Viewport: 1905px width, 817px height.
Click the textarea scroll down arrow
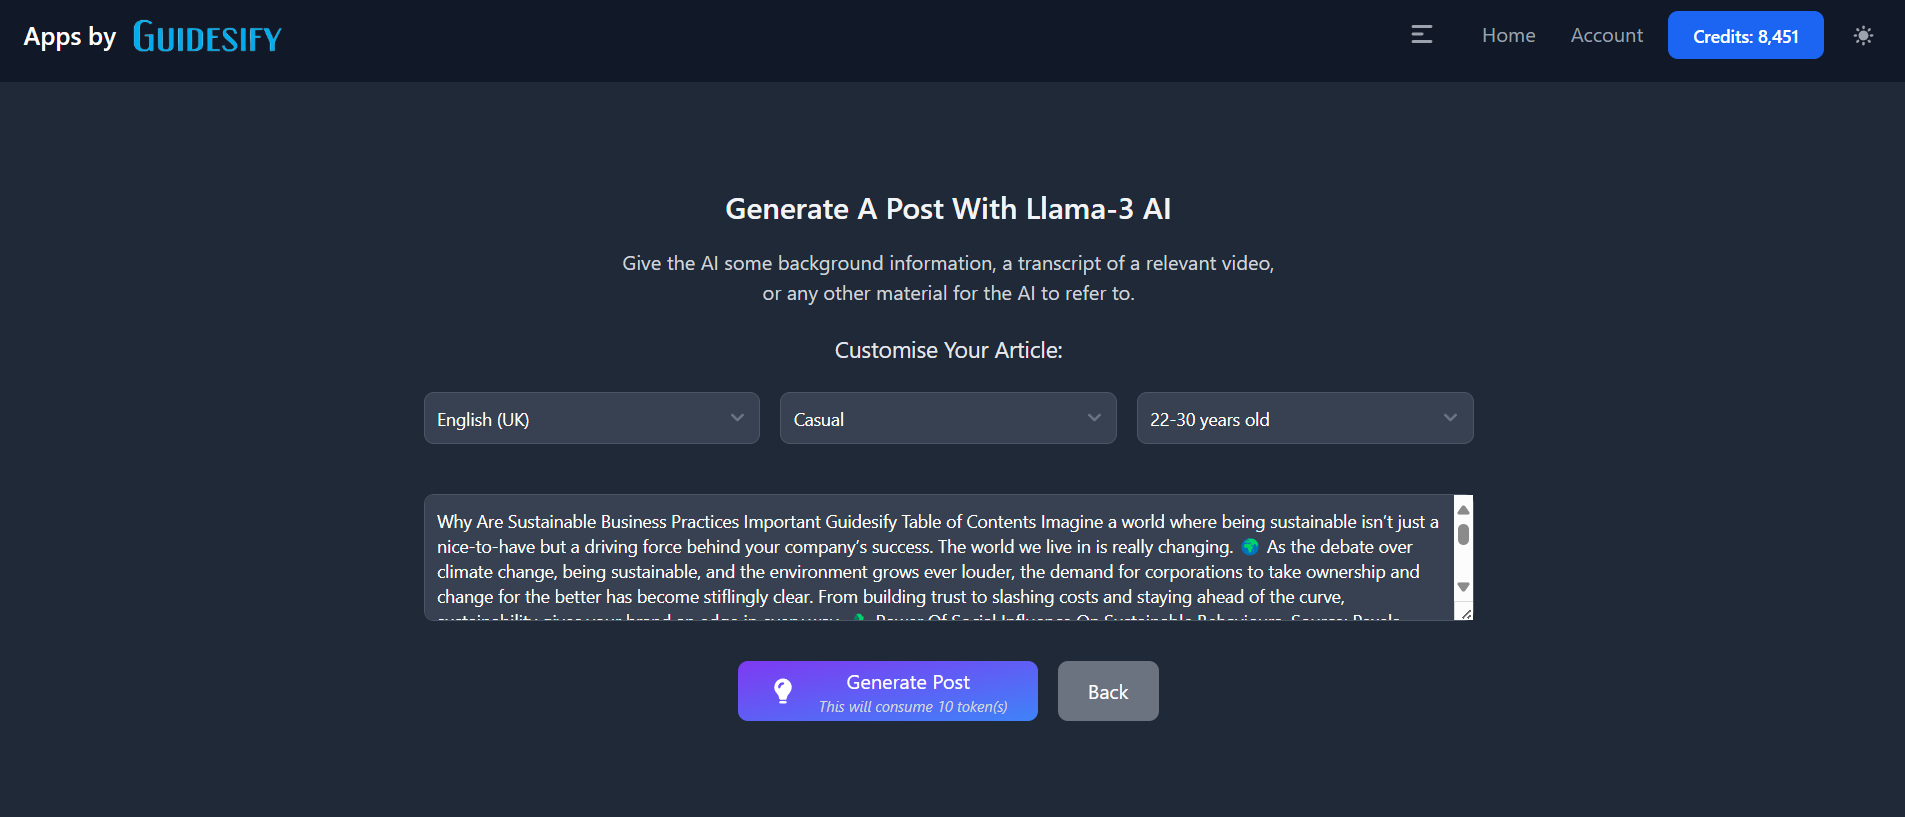click(1463, 587)
